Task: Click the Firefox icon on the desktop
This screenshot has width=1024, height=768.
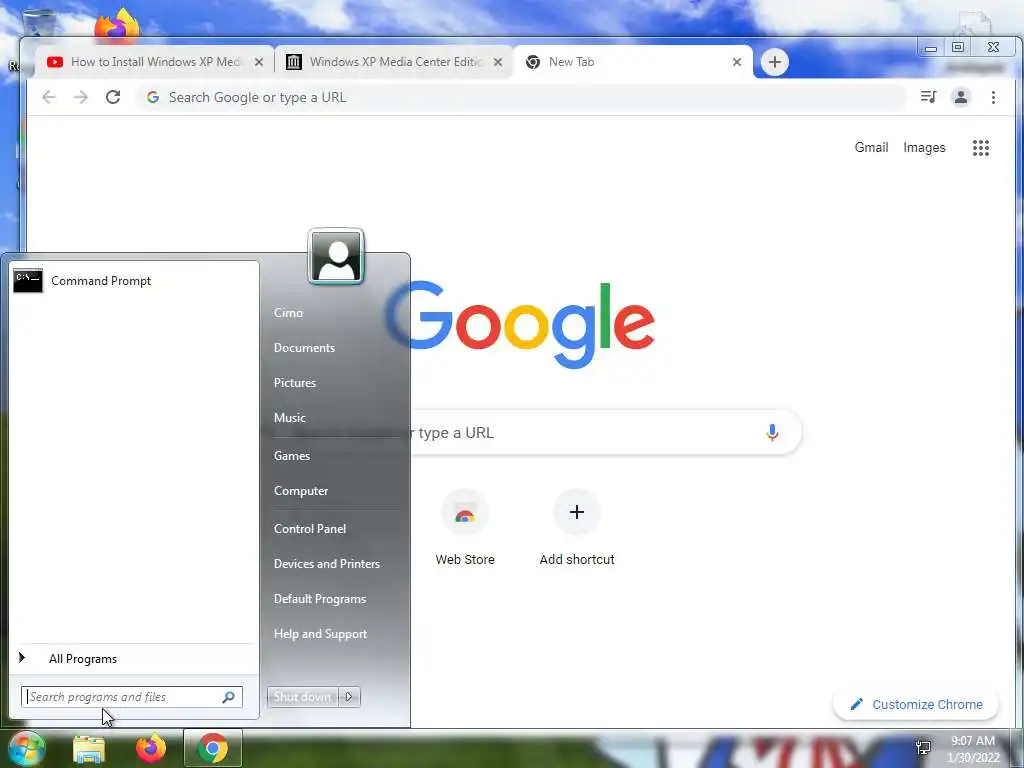Action: click(x=118, y=26)
